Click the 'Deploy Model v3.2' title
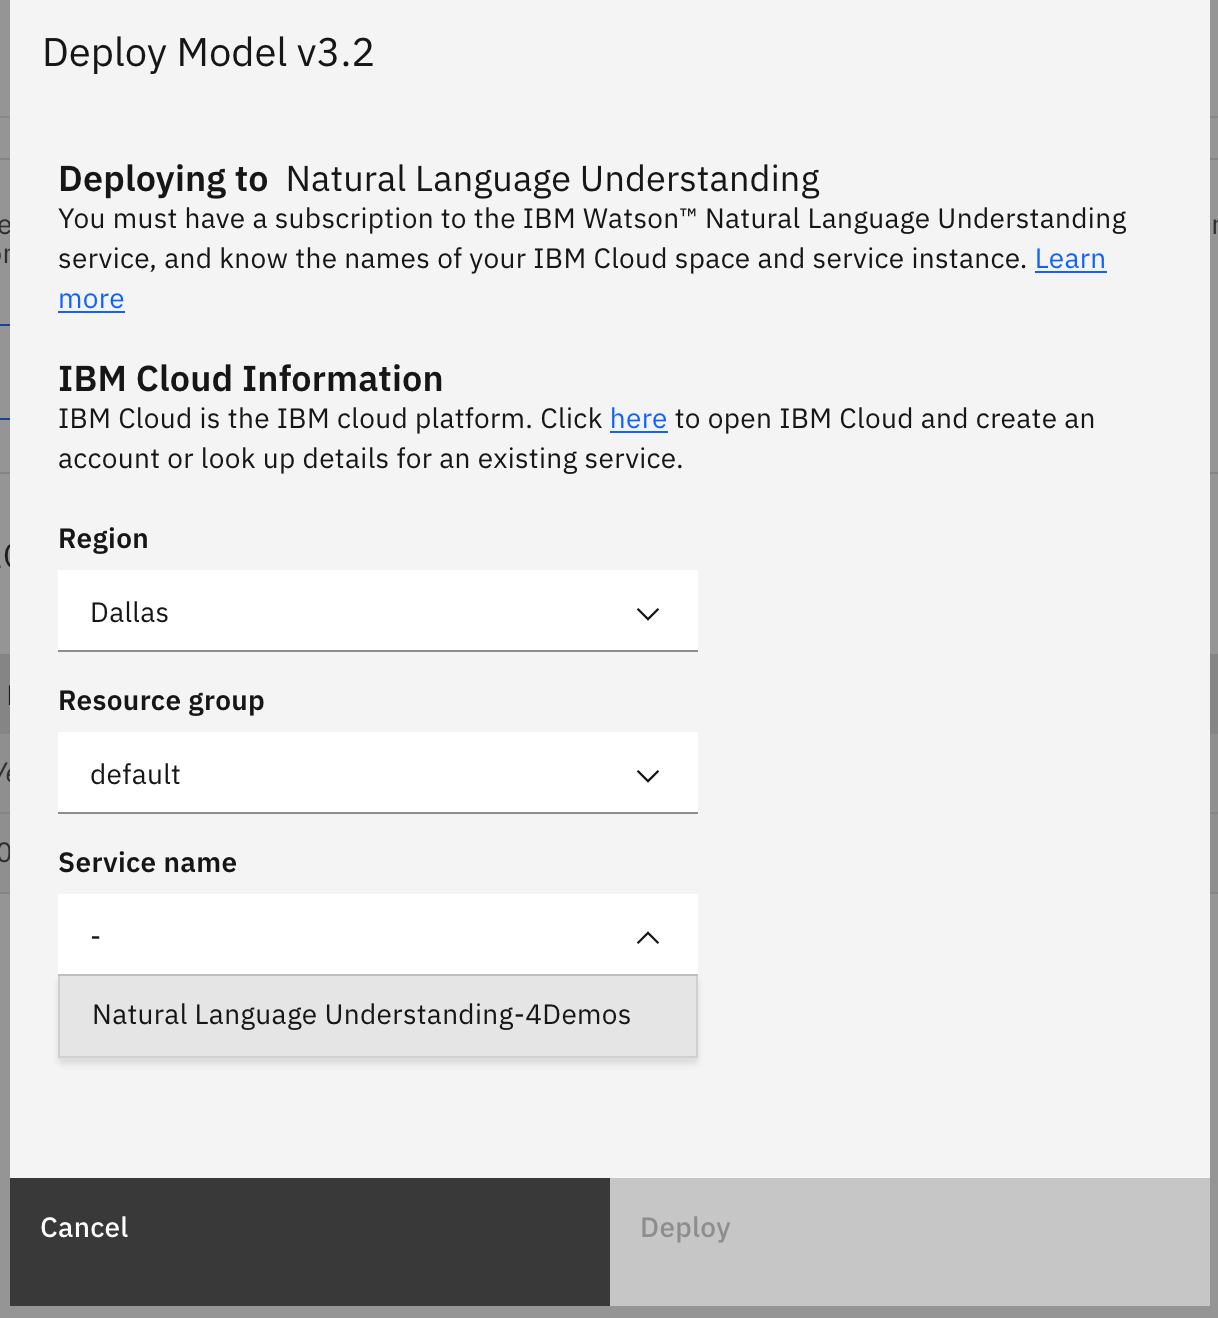This screenshot has height=1318, width=1218. (208, 53)
